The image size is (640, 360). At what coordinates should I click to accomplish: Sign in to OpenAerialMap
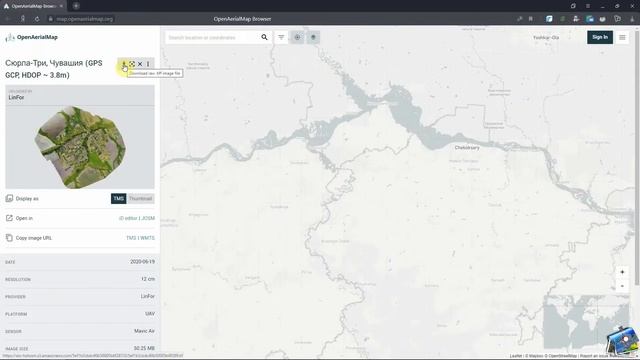coord(600,37)
